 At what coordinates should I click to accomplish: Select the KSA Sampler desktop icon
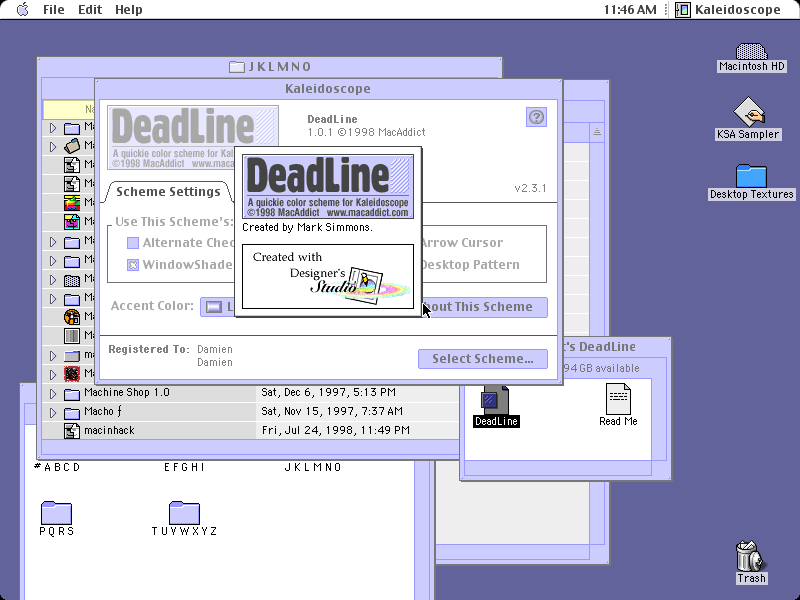[748, 111]
